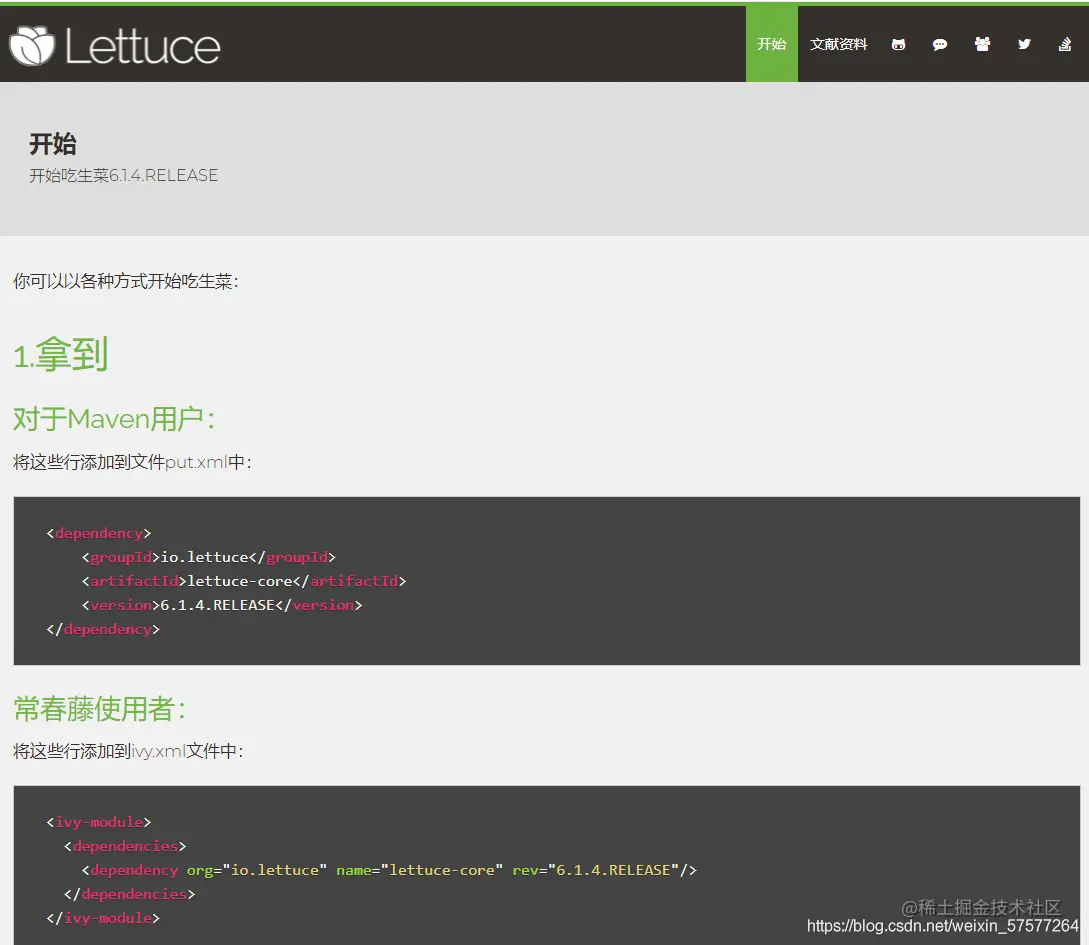Screen dimensions: 1089x945
Task: Click the heading 1.拿到
Action: coord(60,355)
